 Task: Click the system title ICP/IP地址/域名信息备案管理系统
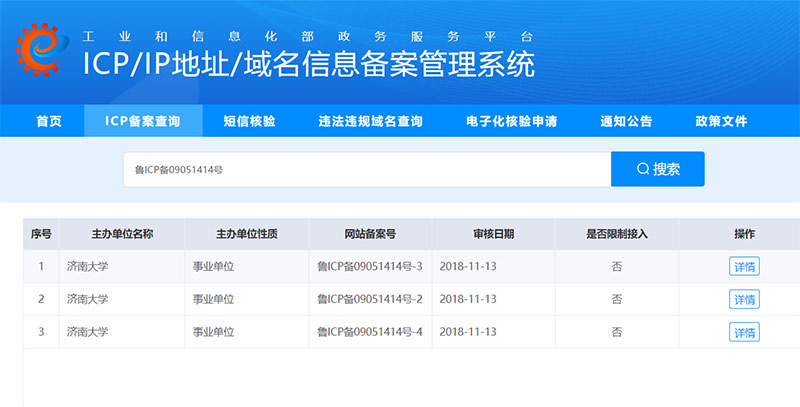tap(309, 63)
